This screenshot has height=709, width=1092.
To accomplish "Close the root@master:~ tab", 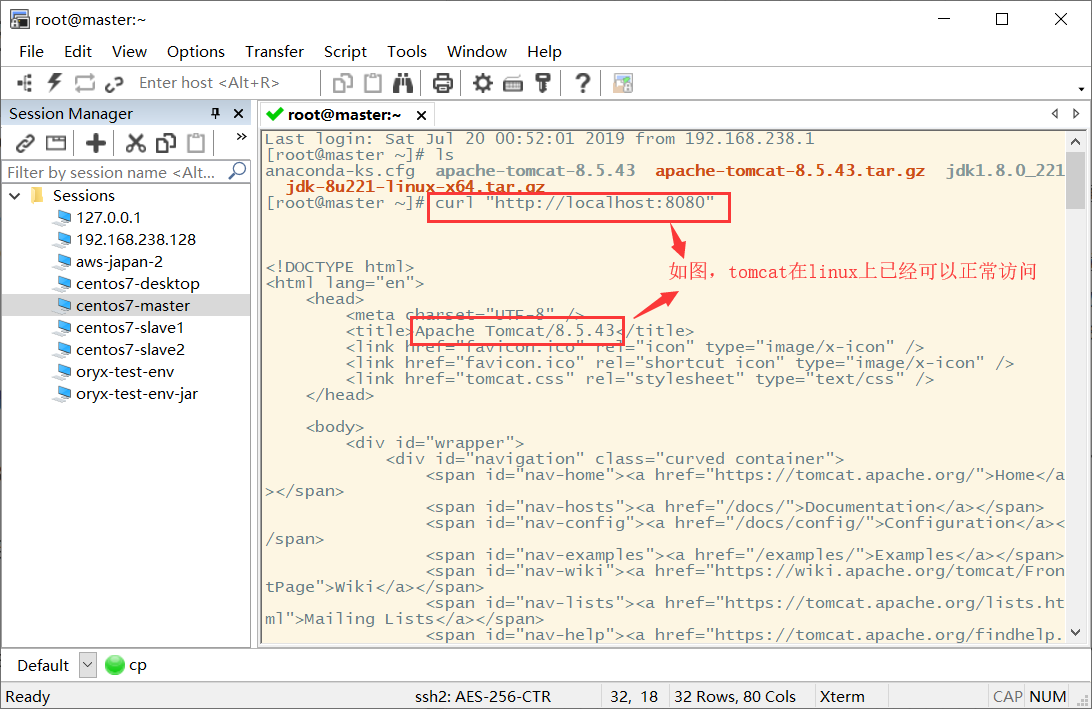I will click(x=421, y=116).
